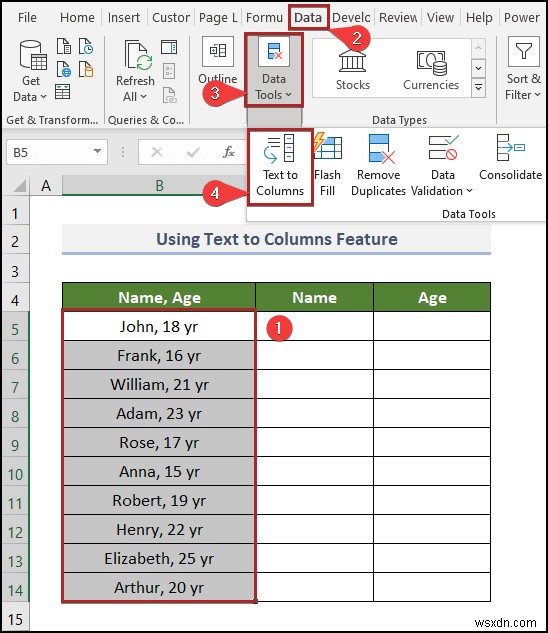Screen dimensions: 548x633
Task: Click cell 'Elizabeth, 25 yr'
Action: click(x=159, y=558)
